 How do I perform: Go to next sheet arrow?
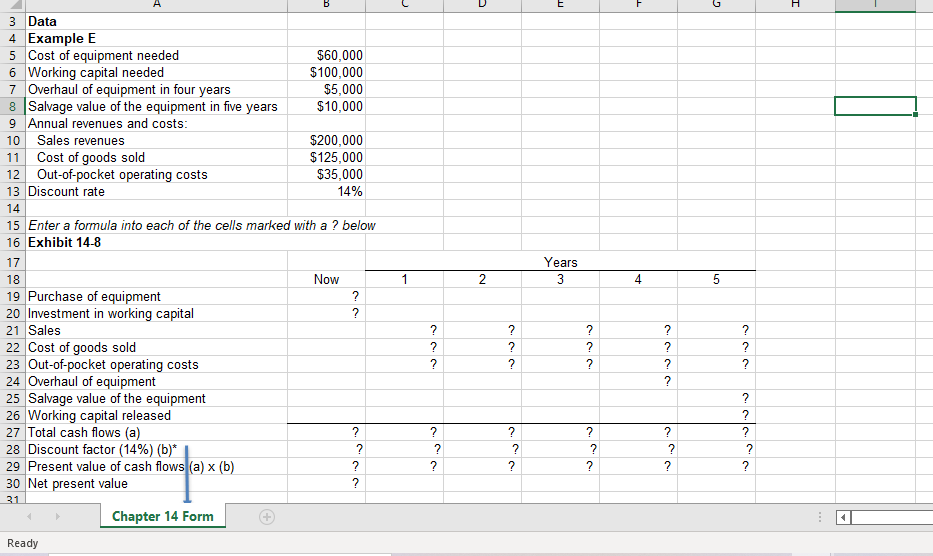click(x=57, y=517)
